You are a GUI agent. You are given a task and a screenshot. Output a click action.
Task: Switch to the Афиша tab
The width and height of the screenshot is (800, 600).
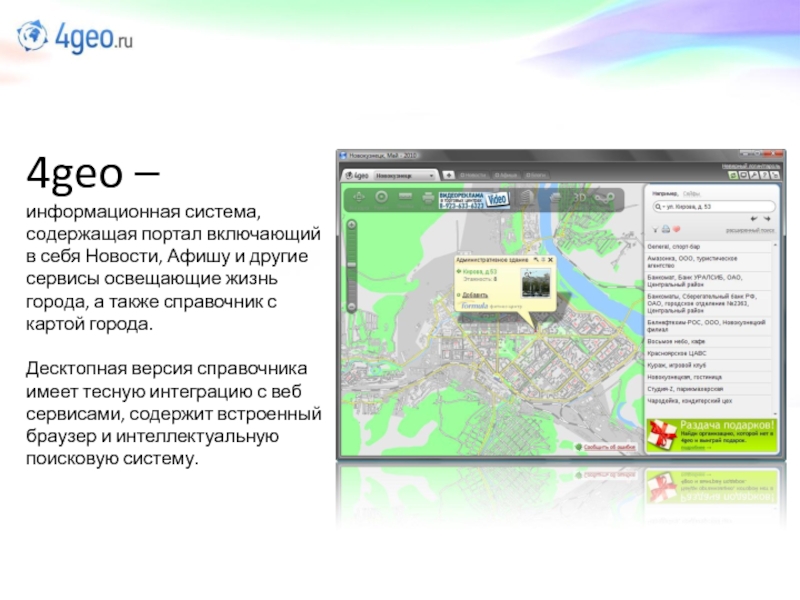click(x=507, y=175)
